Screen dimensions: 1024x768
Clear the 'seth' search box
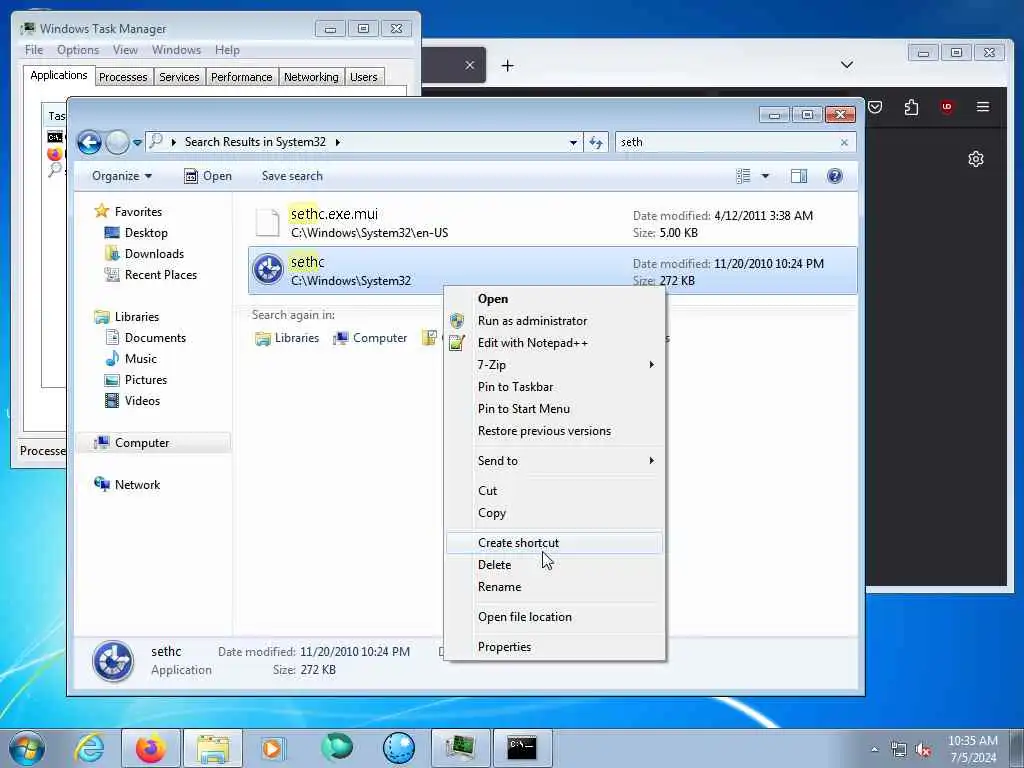click(844, 142)
